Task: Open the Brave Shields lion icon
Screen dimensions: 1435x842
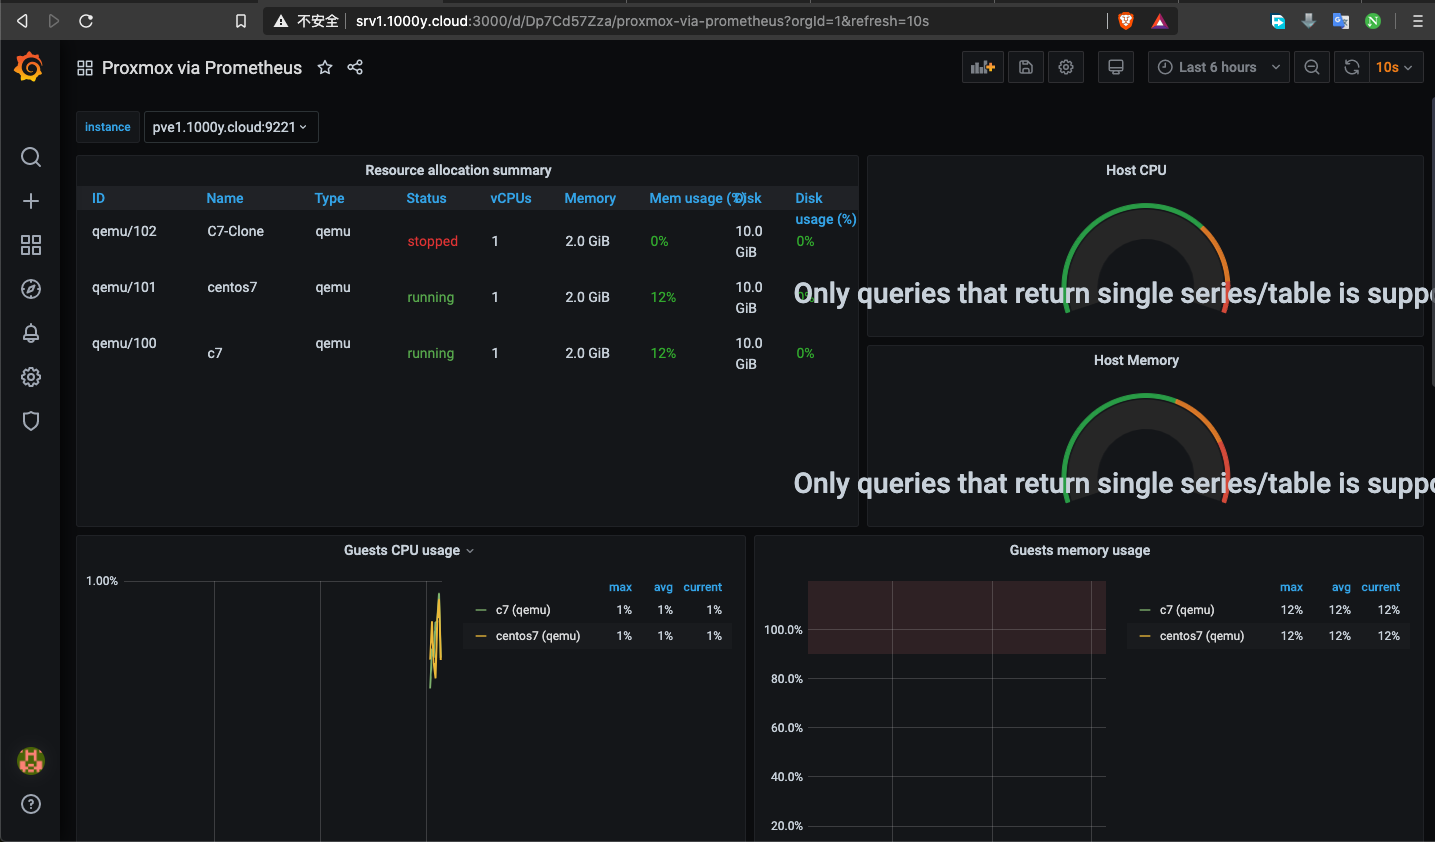Action: pyautogui.click(x=1126, y=20)
